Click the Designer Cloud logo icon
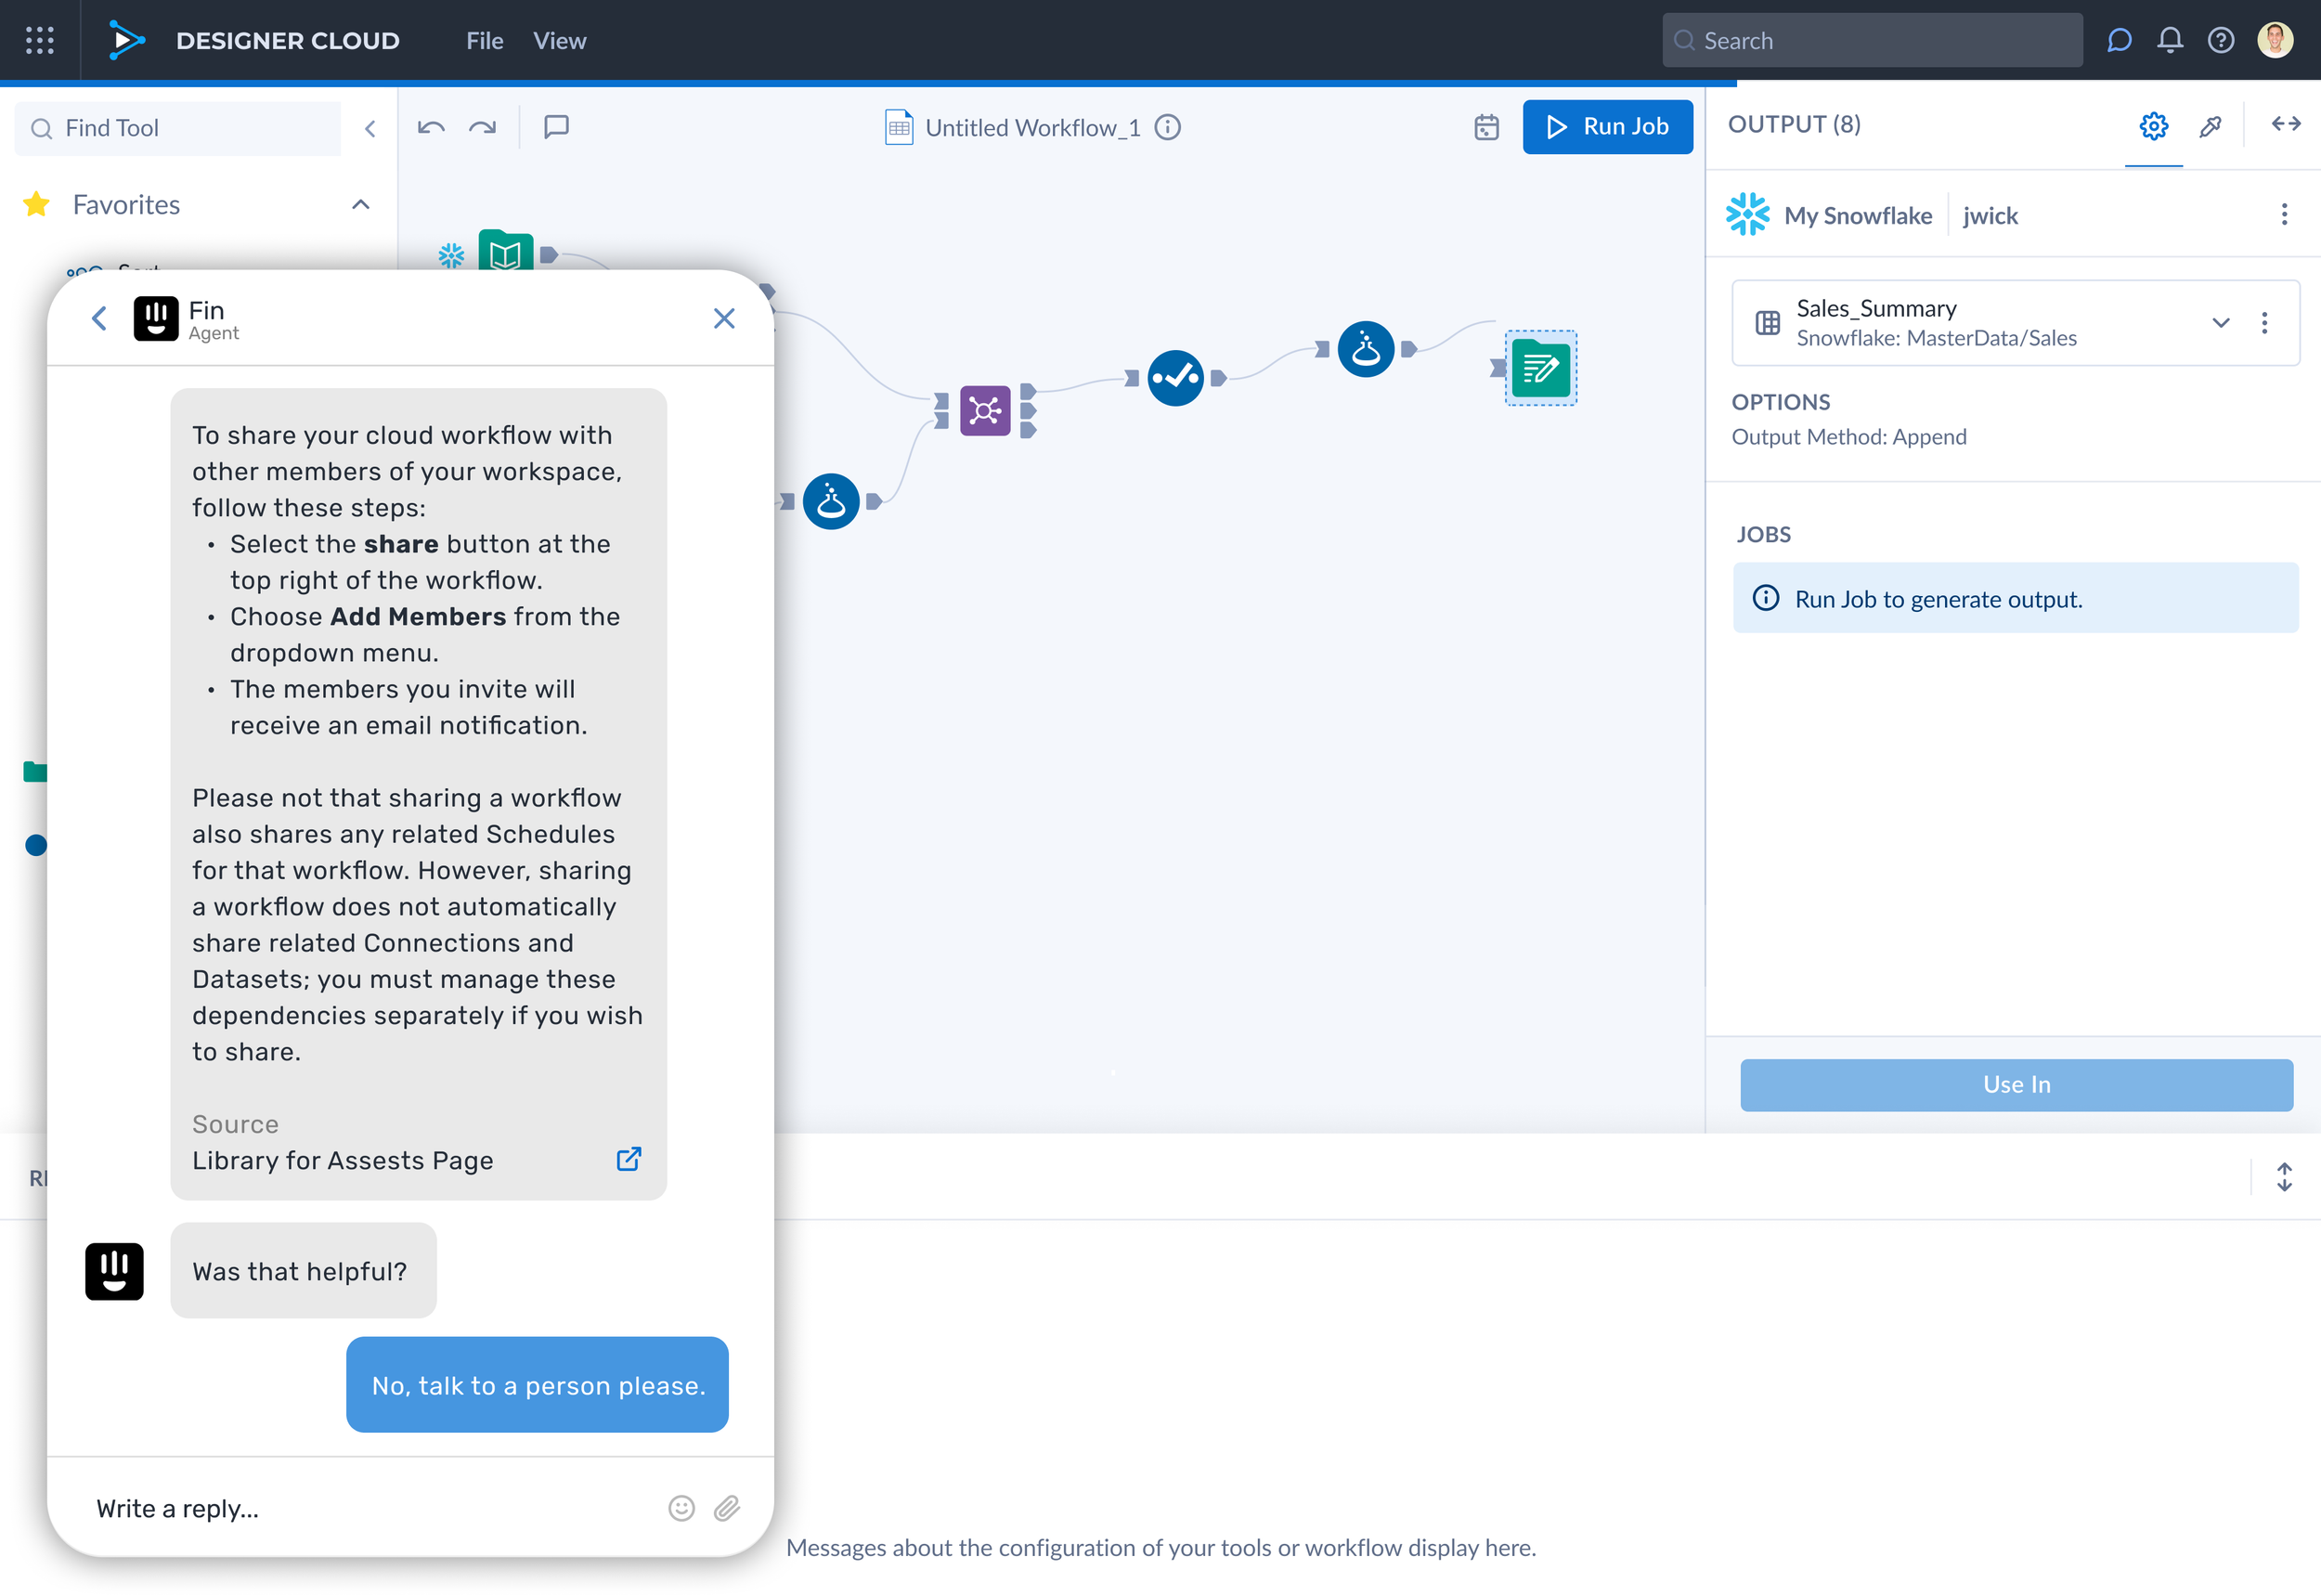 pos(127,40)
